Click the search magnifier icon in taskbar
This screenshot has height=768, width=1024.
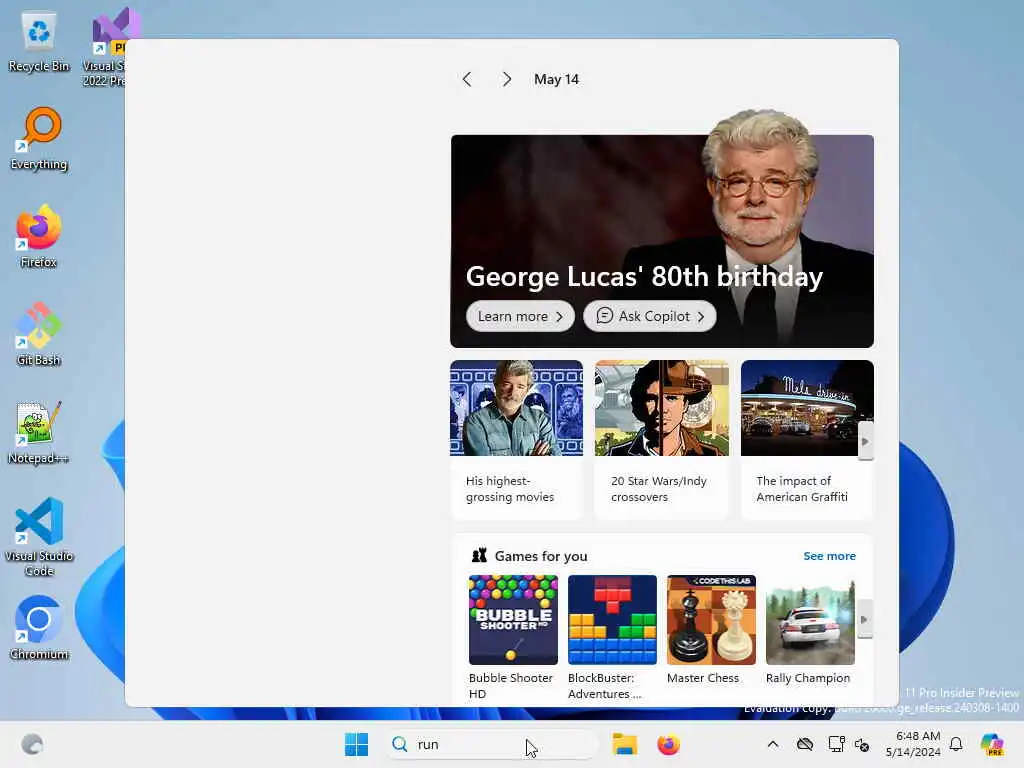click(x=400, y=744)
